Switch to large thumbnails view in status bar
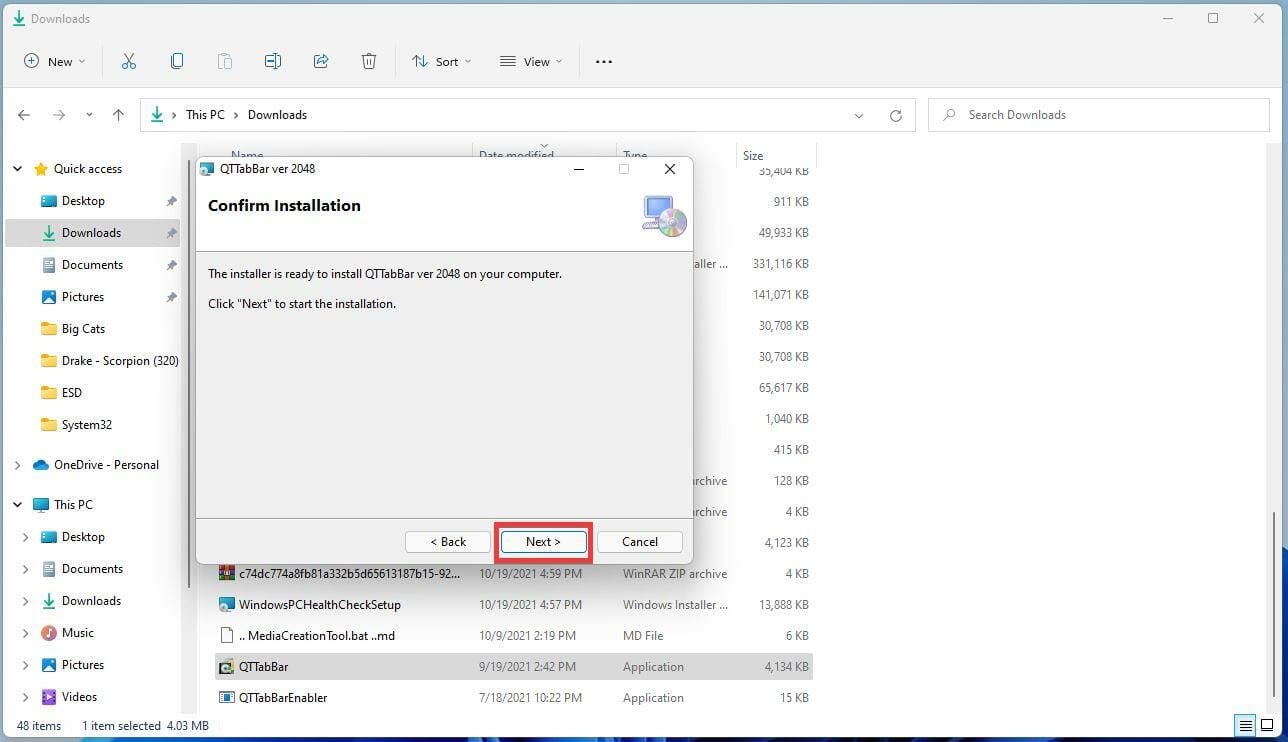The height and width of the screenshot is (742, 1288). (x=1266, y=725)
